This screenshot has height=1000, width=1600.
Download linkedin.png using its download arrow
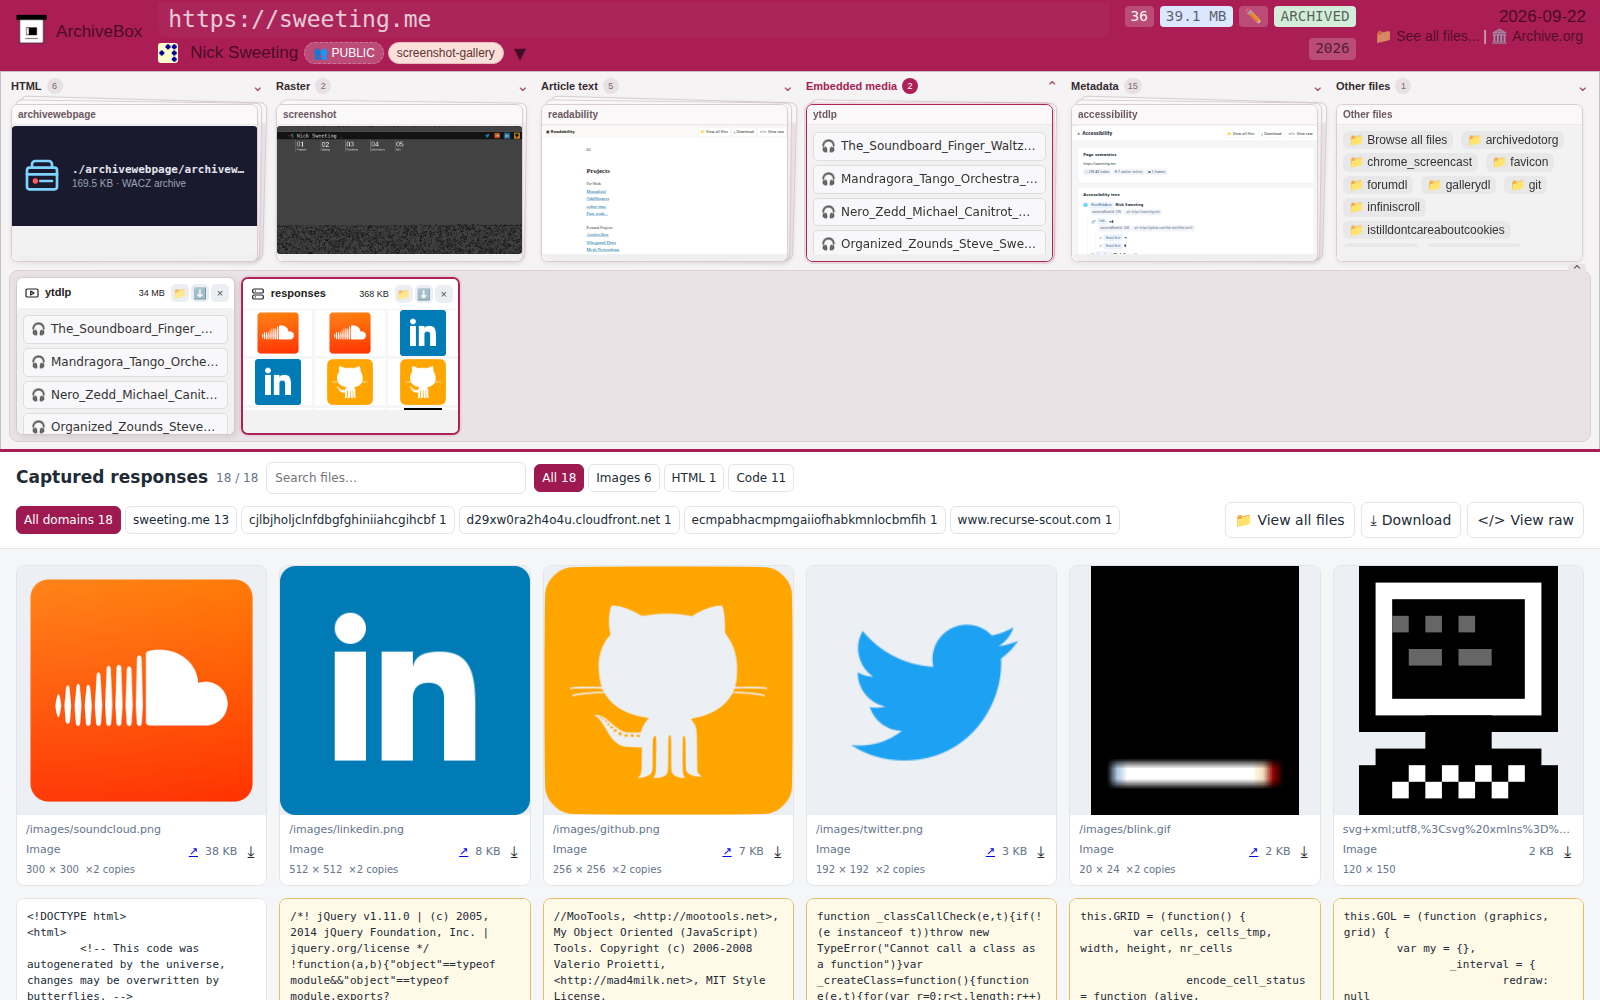(514, 852)
